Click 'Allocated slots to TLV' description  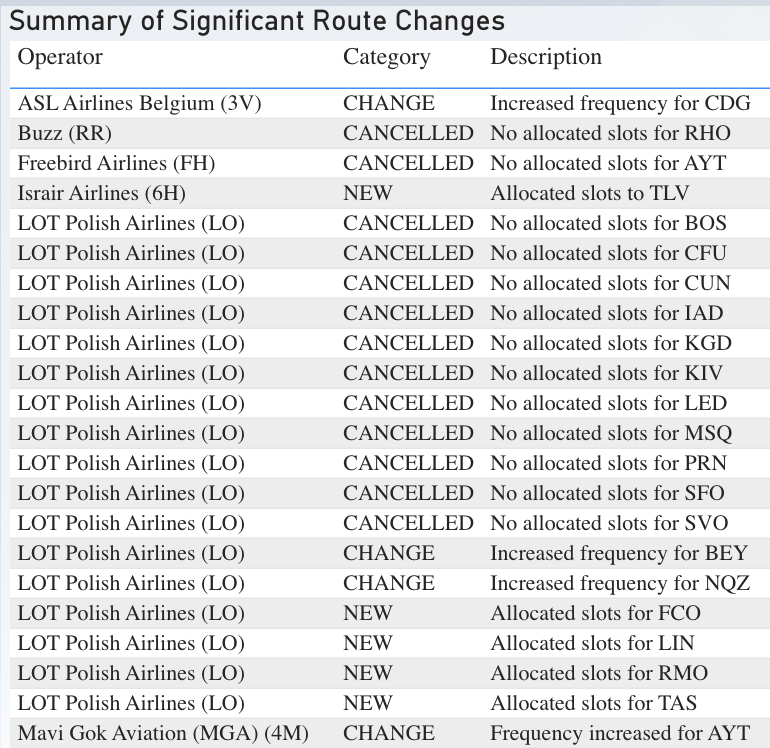[x=590, y=194]
